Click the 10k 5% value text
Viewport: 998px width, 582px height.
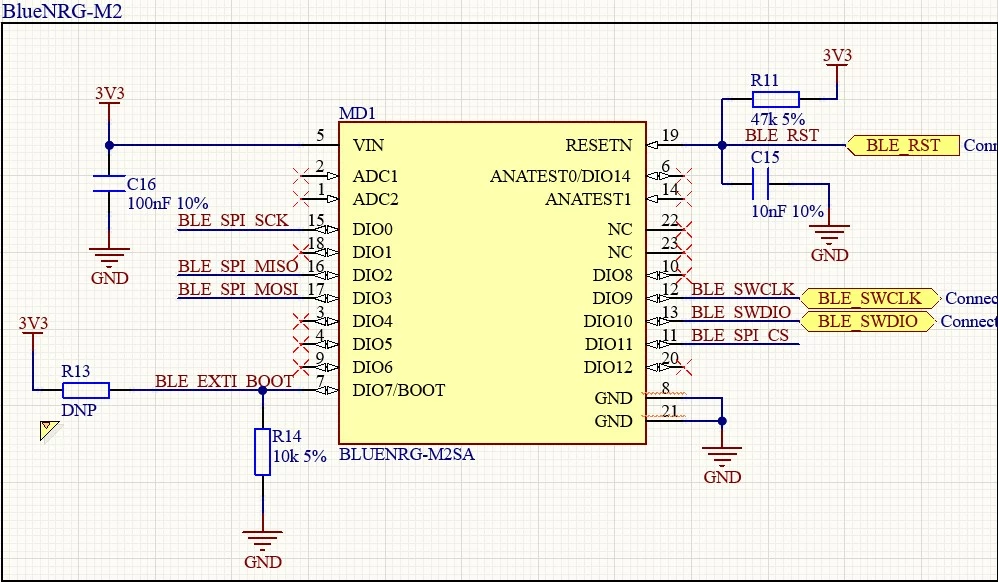coord(299,456)
